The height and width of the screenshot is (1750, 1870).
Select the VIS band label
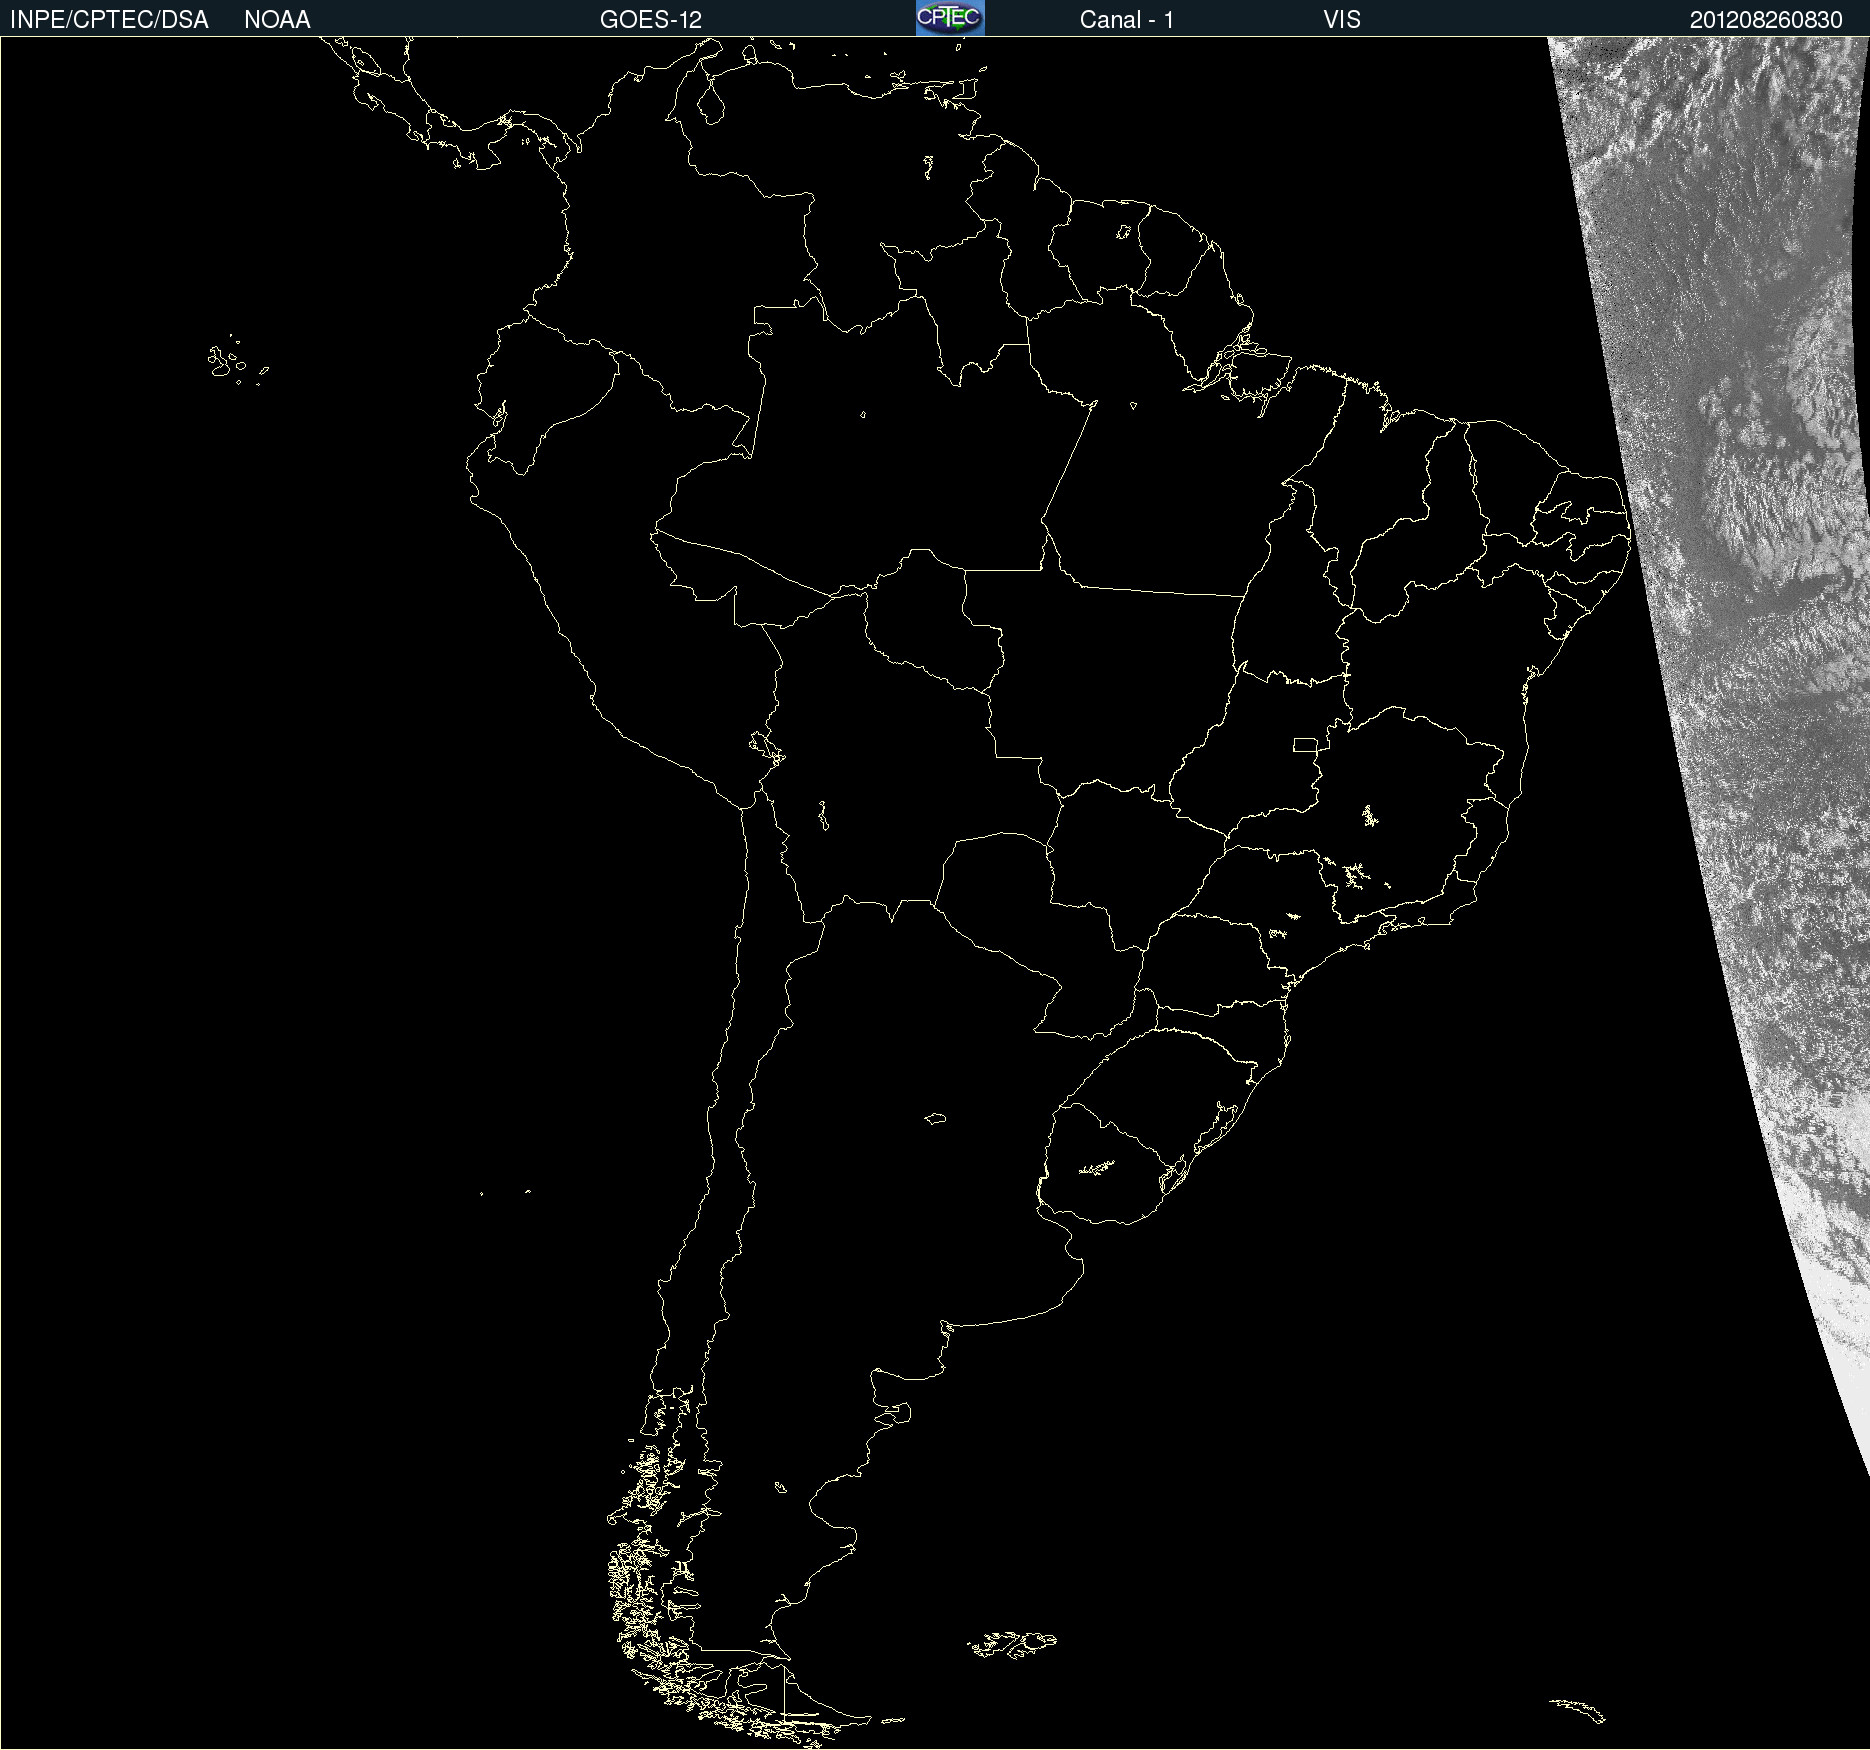coord(1342,20)
